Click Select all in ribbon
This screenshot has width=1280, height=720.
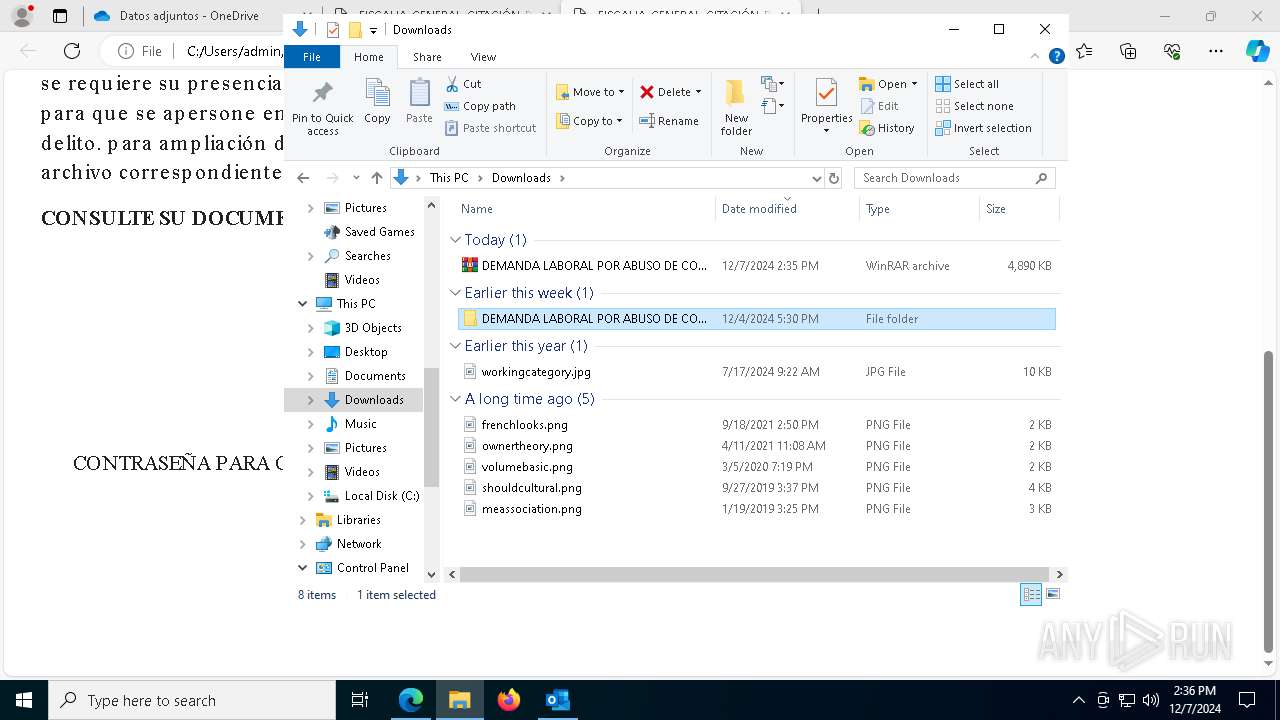point(967,84)
